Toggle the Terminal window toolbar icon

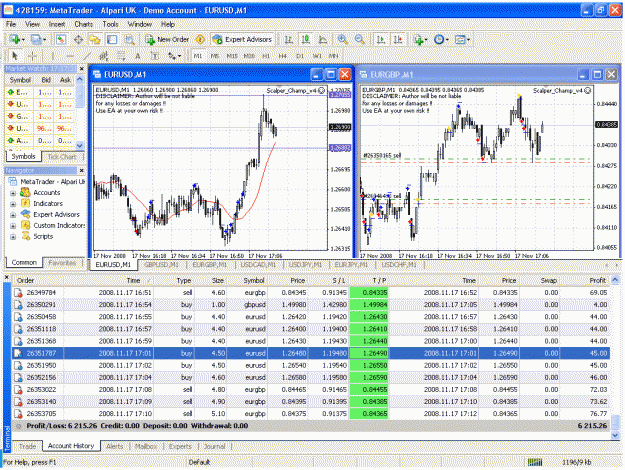112,39
